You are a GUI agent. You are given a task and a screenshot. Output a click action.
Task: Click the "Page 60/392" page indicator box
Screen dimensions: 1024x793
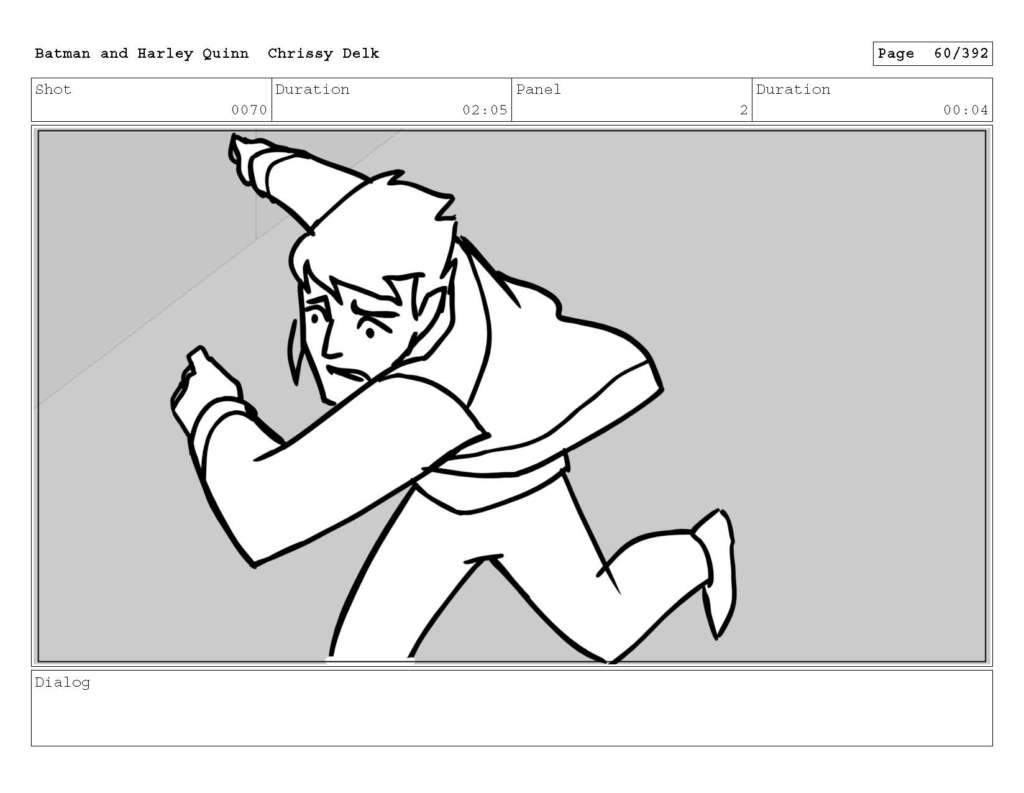tap(933, 54)
